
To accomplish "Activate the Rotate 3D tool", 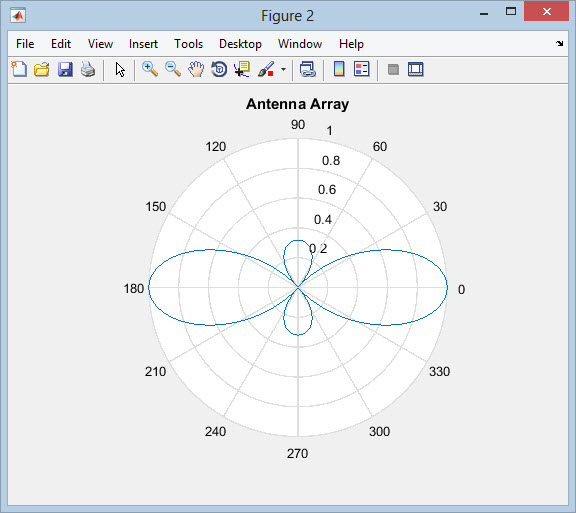I will tap(219, 69).
